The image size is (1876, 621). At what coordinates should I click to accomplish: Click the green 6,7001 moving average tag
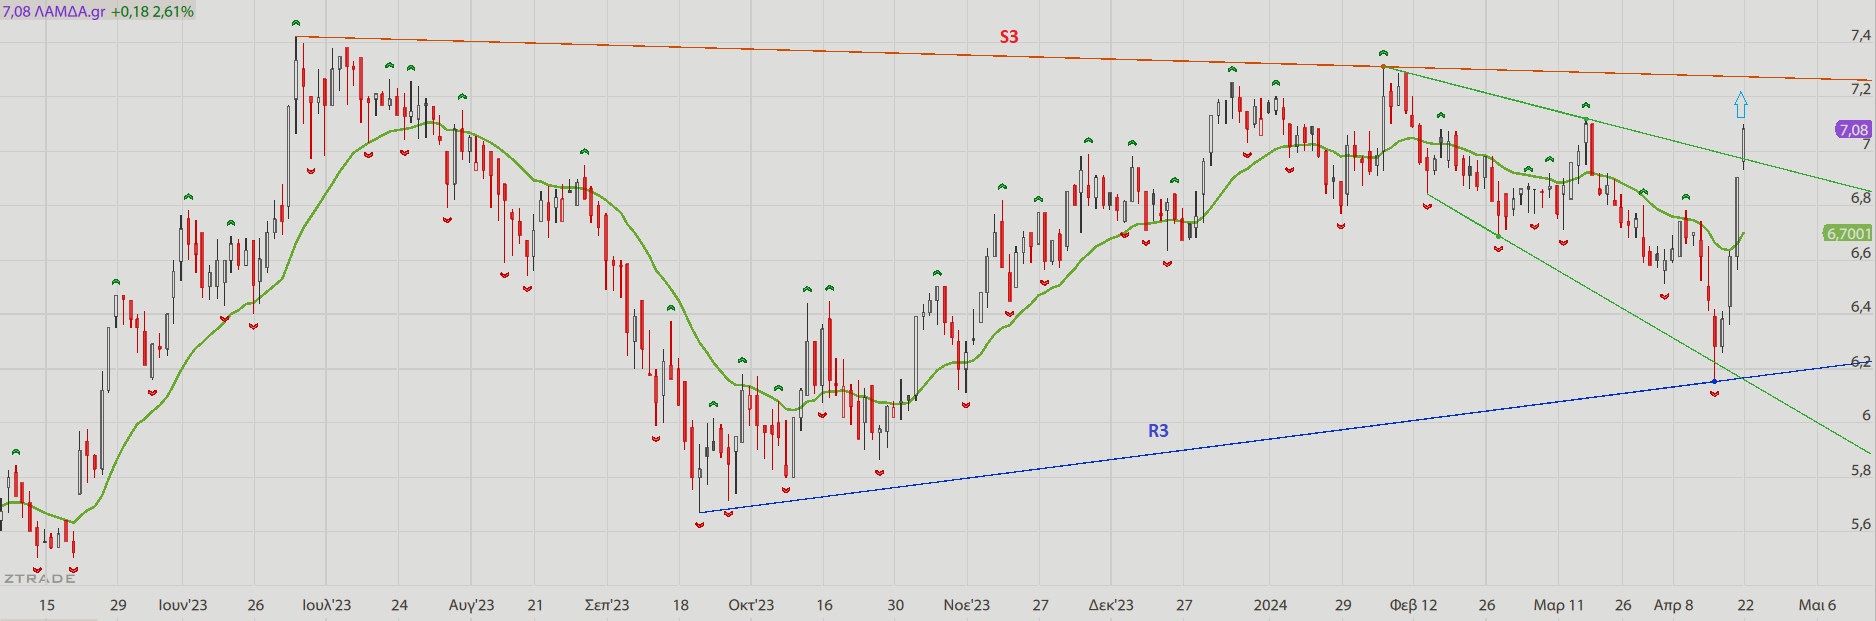1847,233
